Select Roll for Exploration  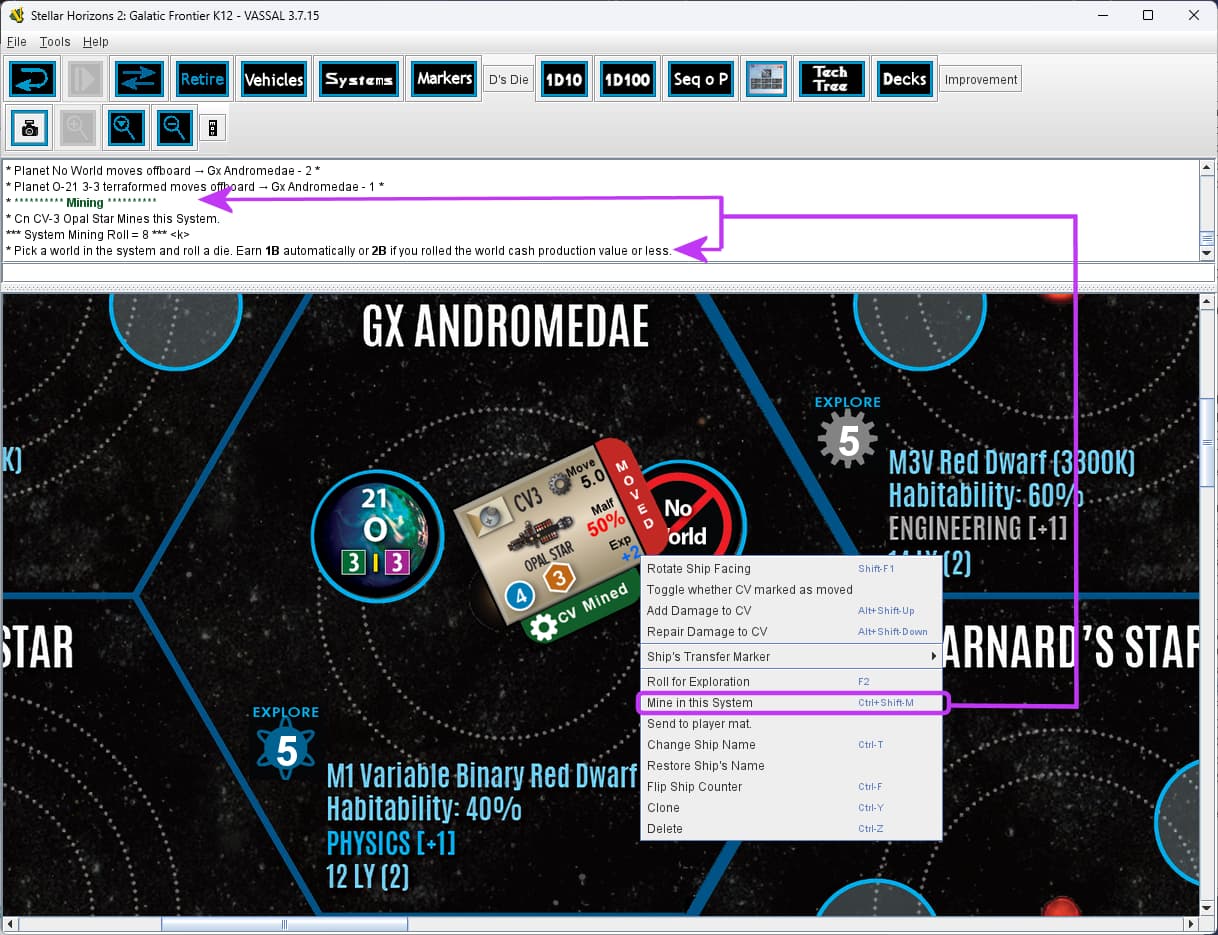[791, 682]
